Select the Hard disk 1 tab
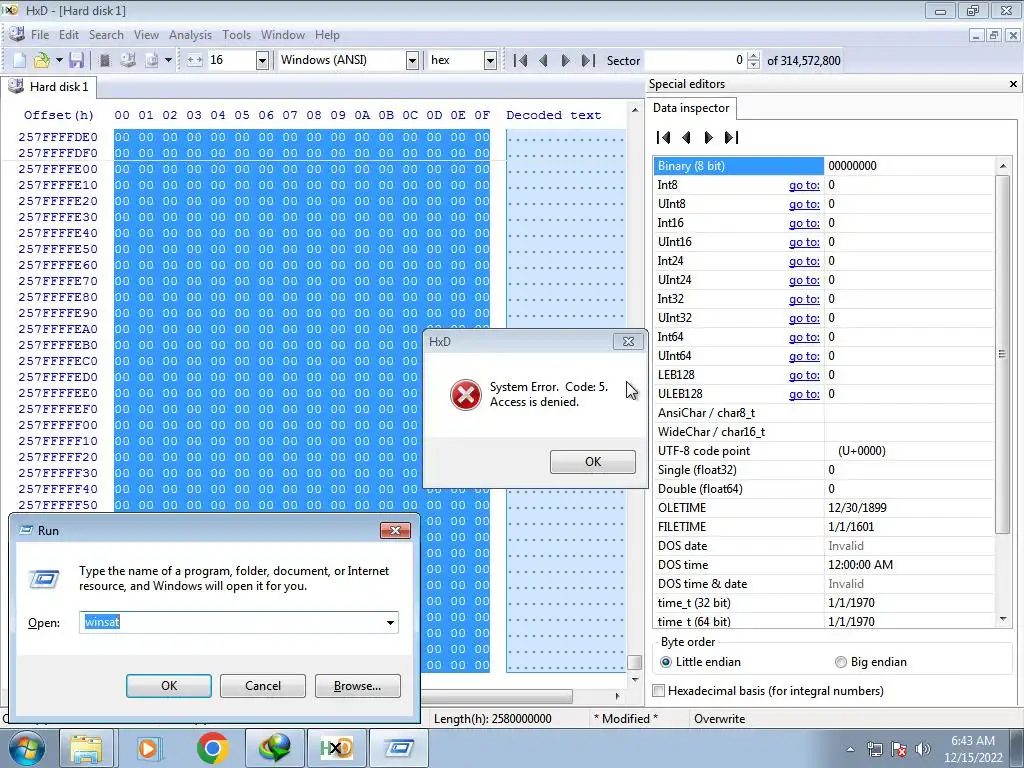 click(x=49, y=87)
